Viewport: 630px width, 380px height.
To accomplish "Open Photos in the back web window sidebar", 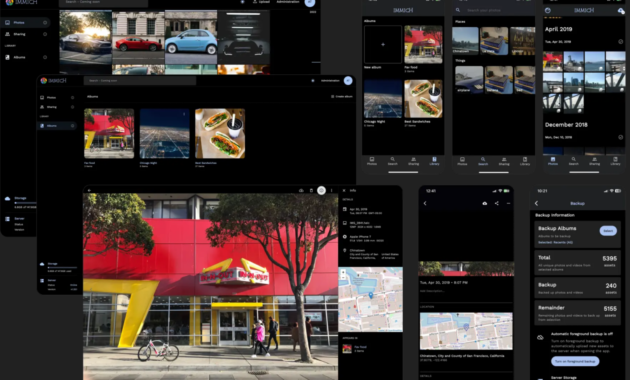I will pyautogui.click(x=25, y=22).
